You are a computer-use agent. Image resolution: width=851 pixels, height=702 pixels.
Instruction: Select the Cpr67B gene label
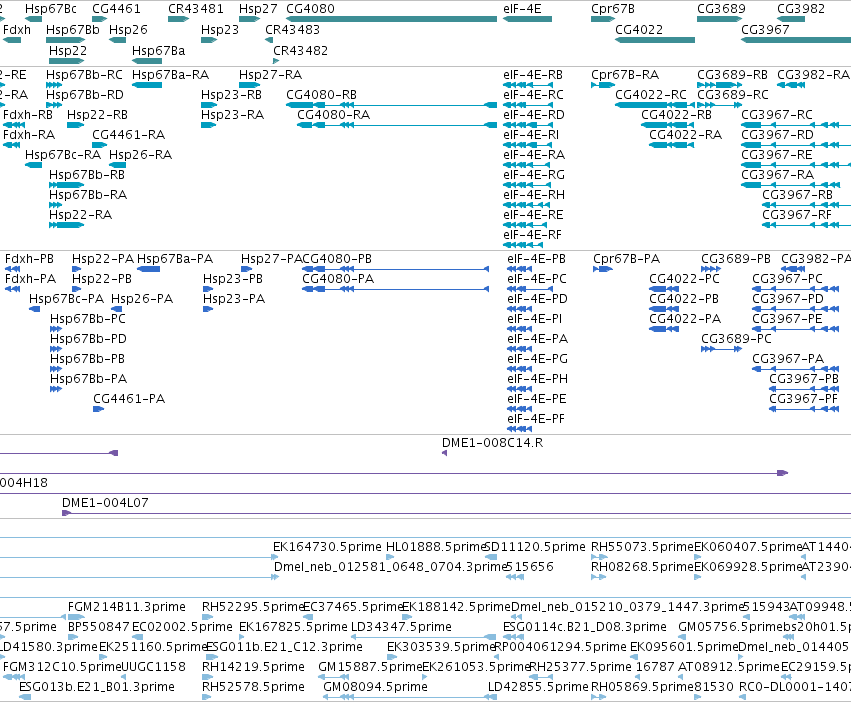click(x=613, y=9)
